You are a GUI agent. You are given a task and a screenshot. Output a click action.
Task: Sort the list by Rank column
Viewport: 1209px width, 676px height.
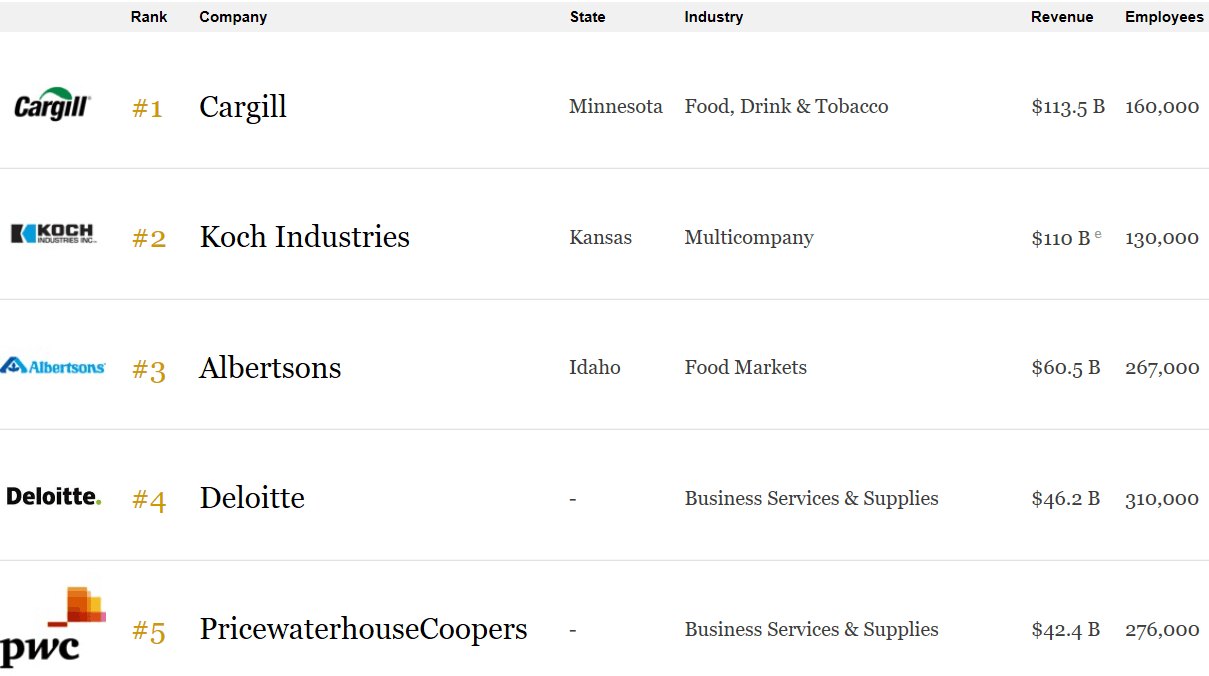click(x=149, y=17)
